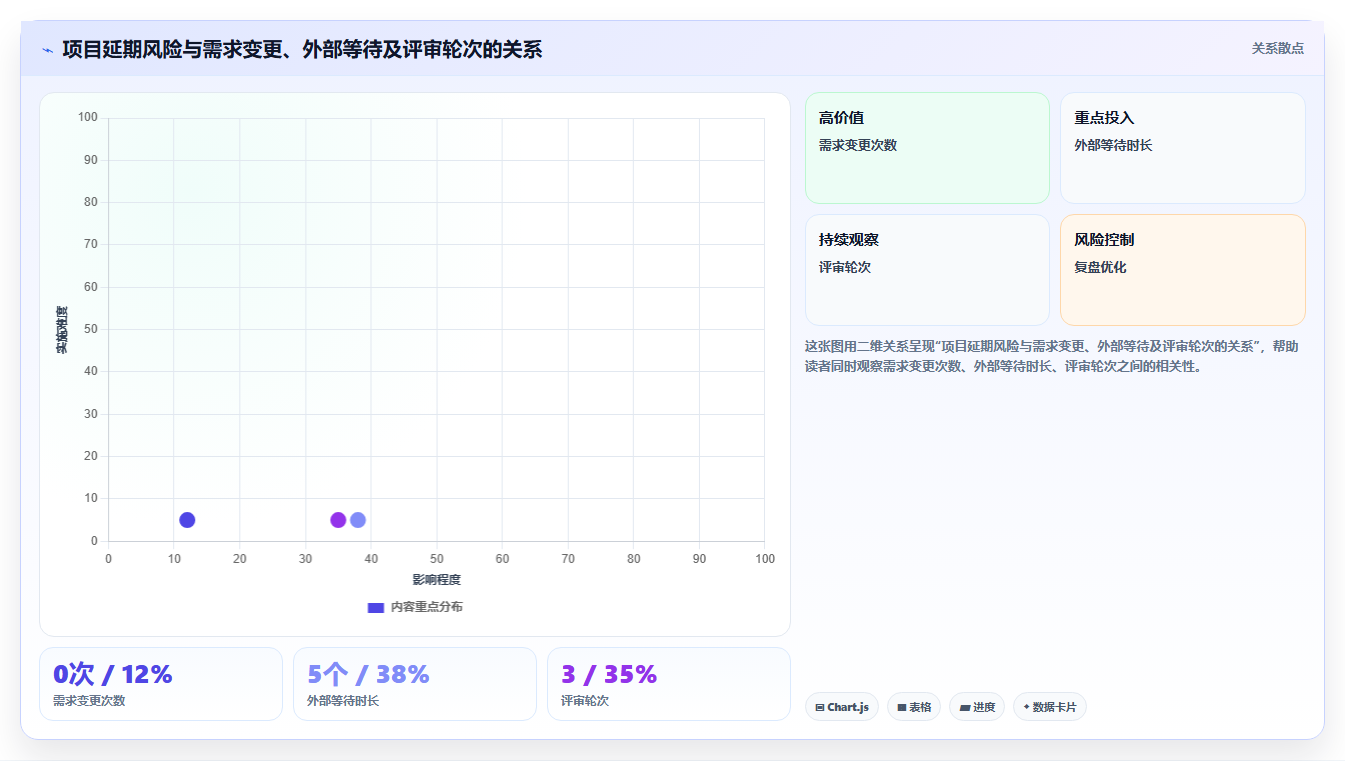Image resolution: width=1345 pixels, height=761 pixels.
Task: Open the 高价值 quadrant card
Action: (927, 148)
